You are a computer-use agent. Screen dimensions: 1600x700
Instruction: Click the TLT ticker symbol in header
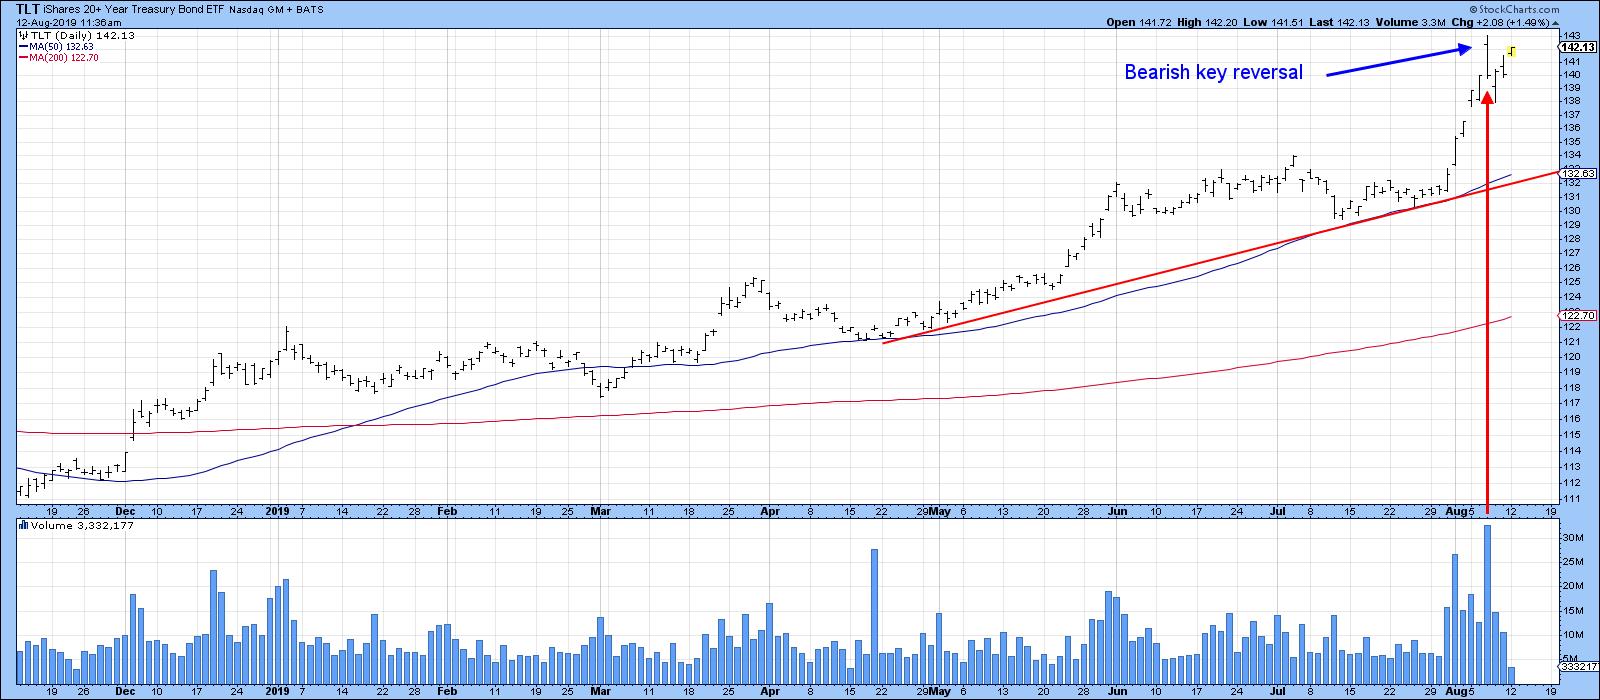point(27,8)
